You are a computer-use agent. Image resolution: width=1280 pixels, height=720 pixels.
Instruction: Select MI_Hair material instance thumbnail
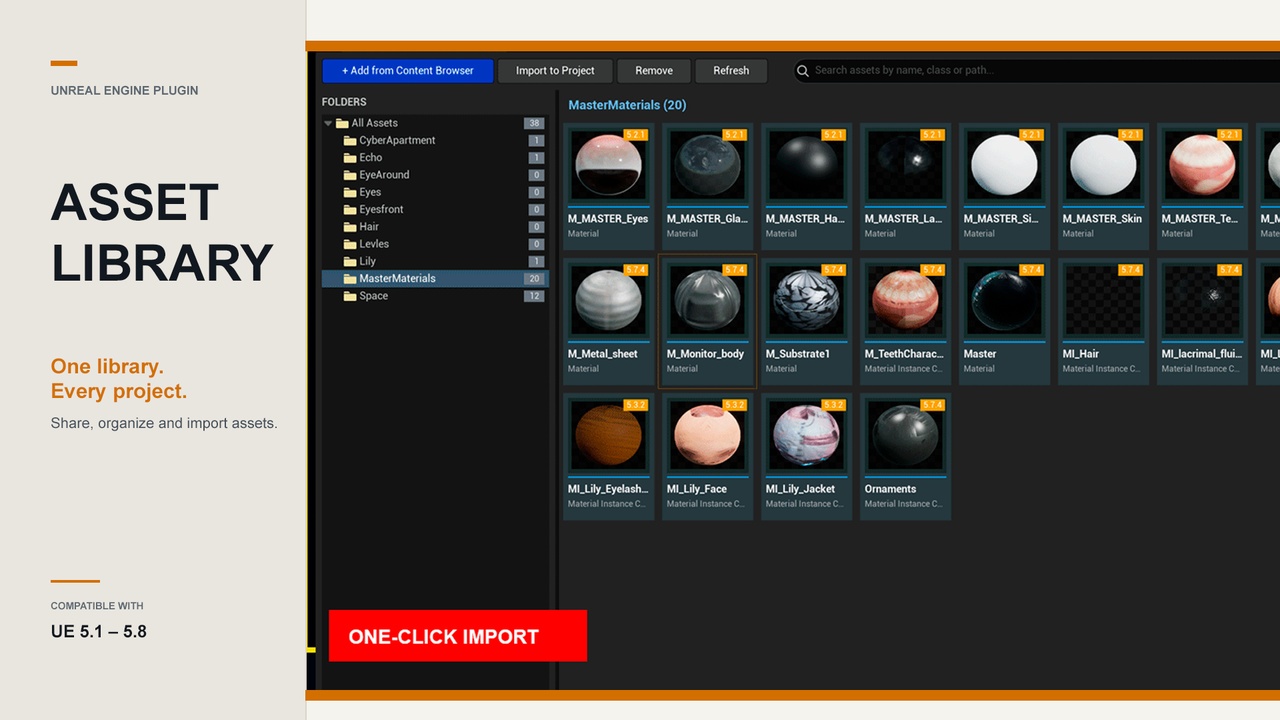[1103, 300]
